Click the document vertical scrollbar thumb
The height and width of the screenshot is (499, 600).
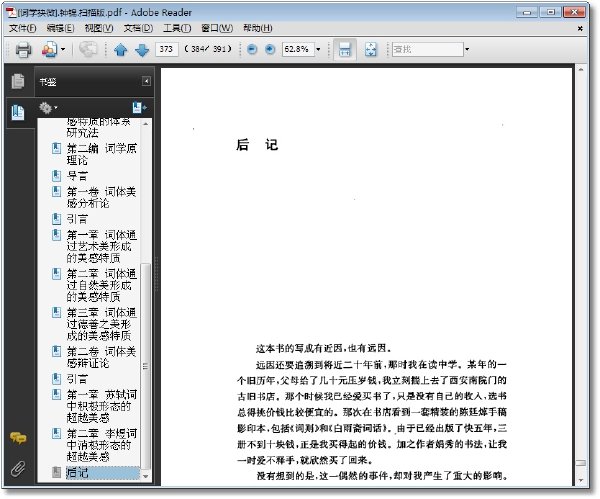(580, 463)
